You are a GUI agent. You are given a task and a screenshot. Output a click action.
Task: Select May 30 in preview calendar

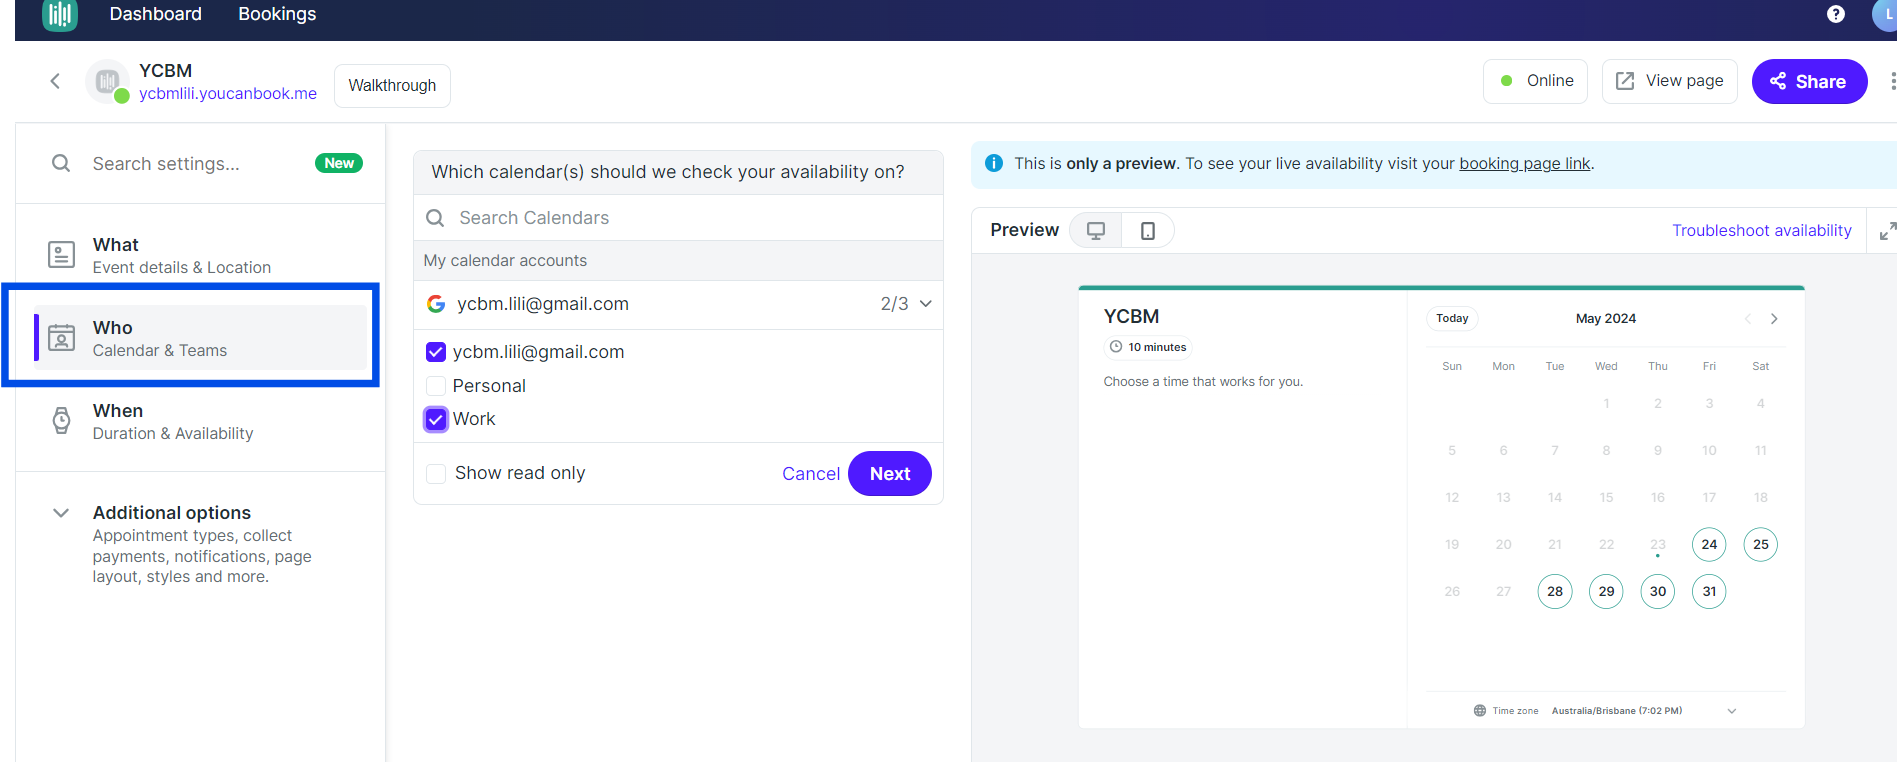tap(1658, 592)
